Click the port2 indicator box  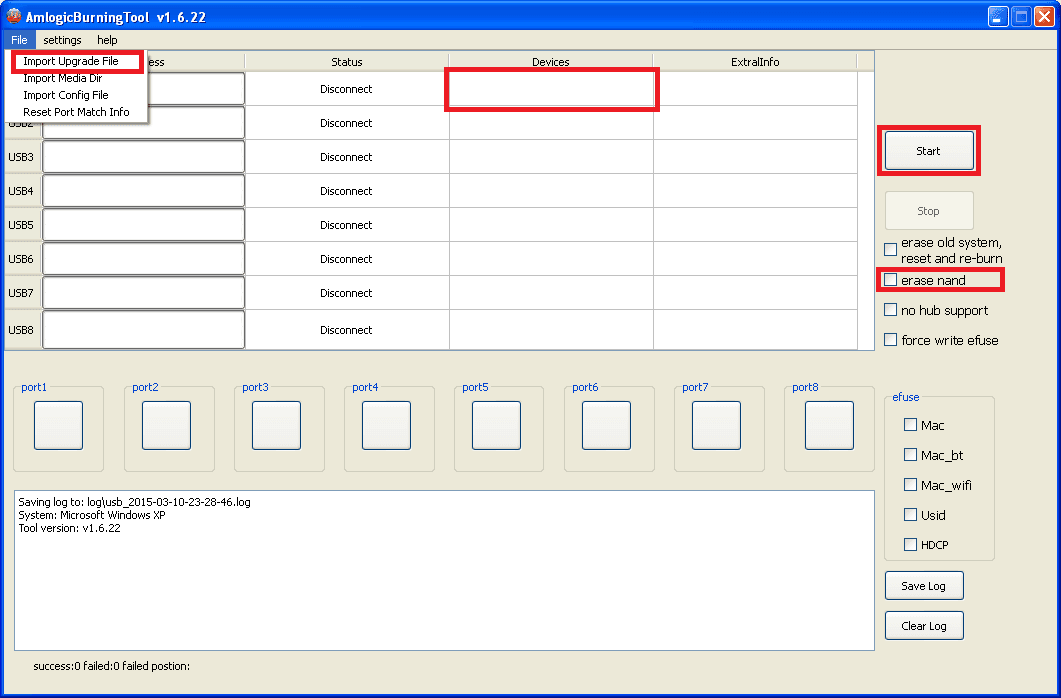tap(166, 425)
